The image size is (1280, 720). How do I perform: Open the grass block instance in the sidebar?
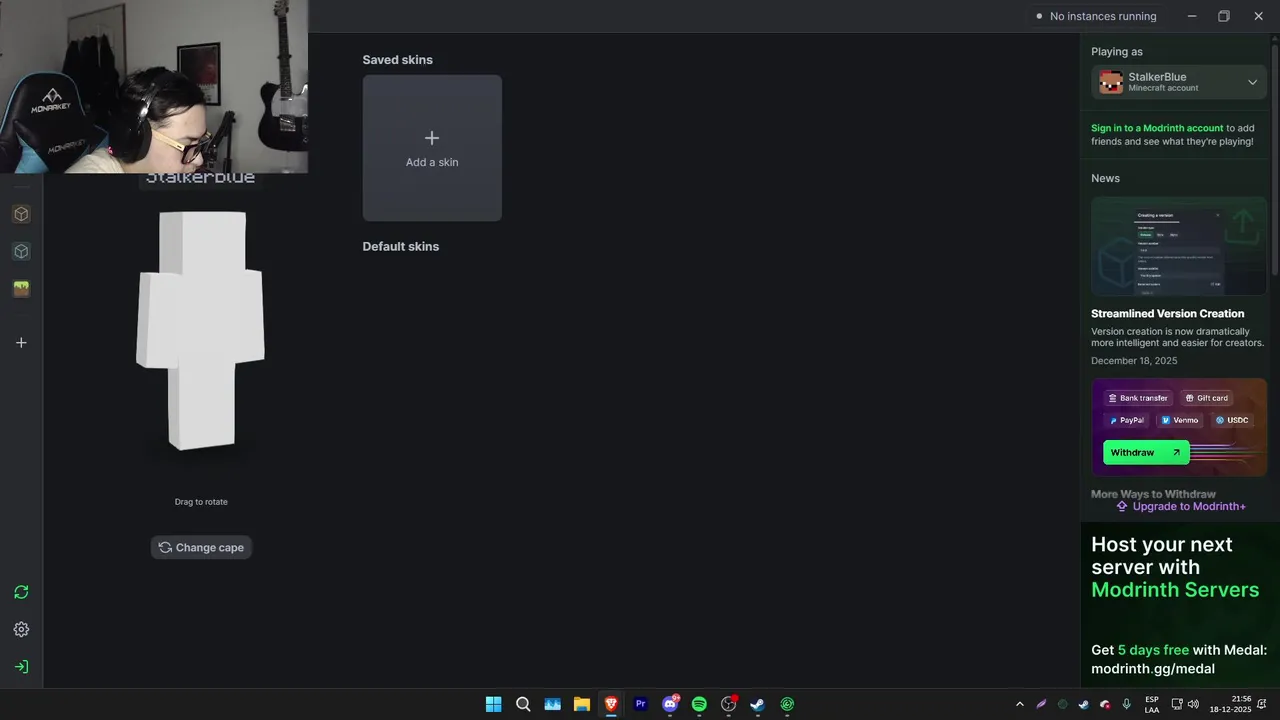point(21,289)
